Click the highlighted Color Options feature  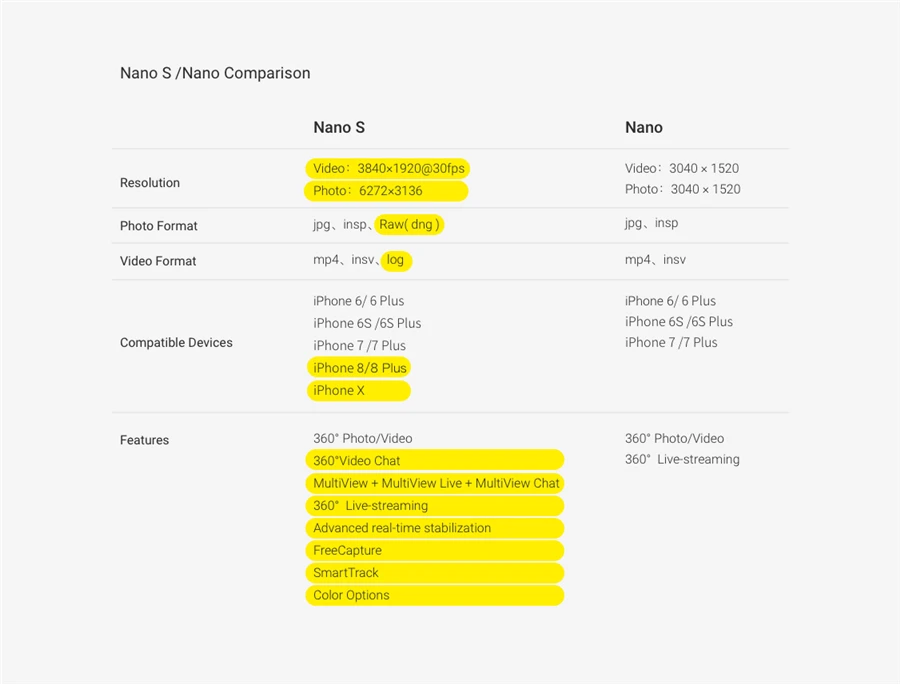coord(435,595)
